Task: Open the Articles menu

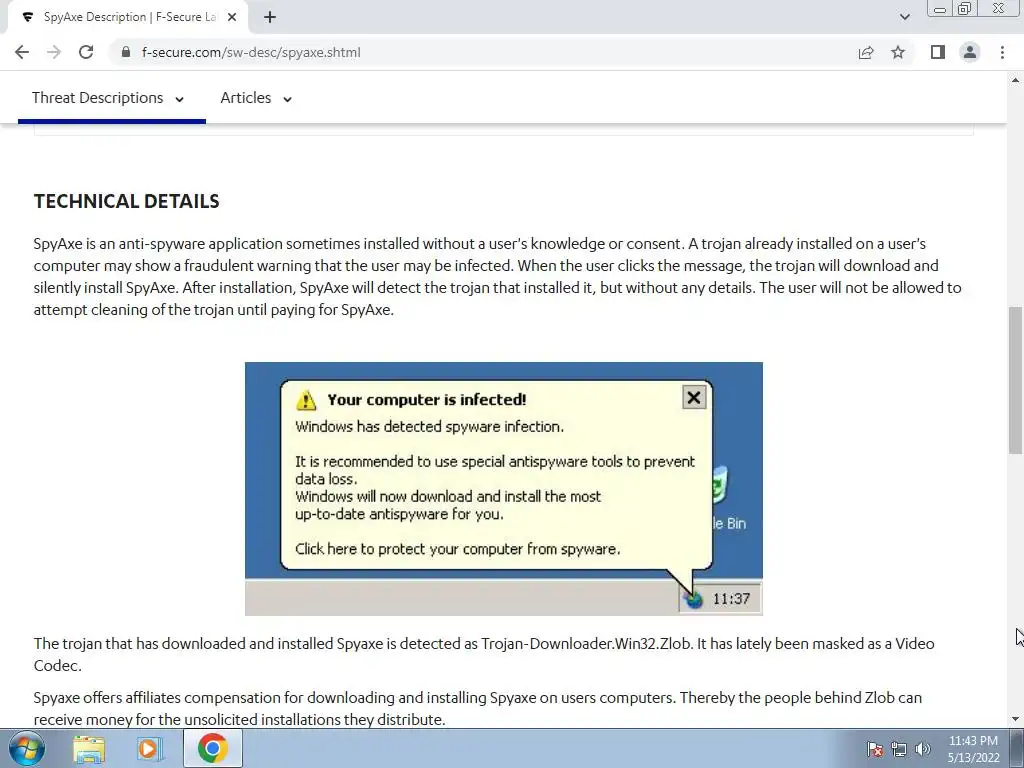Action: pyautogui.click(x=256, y=98)
